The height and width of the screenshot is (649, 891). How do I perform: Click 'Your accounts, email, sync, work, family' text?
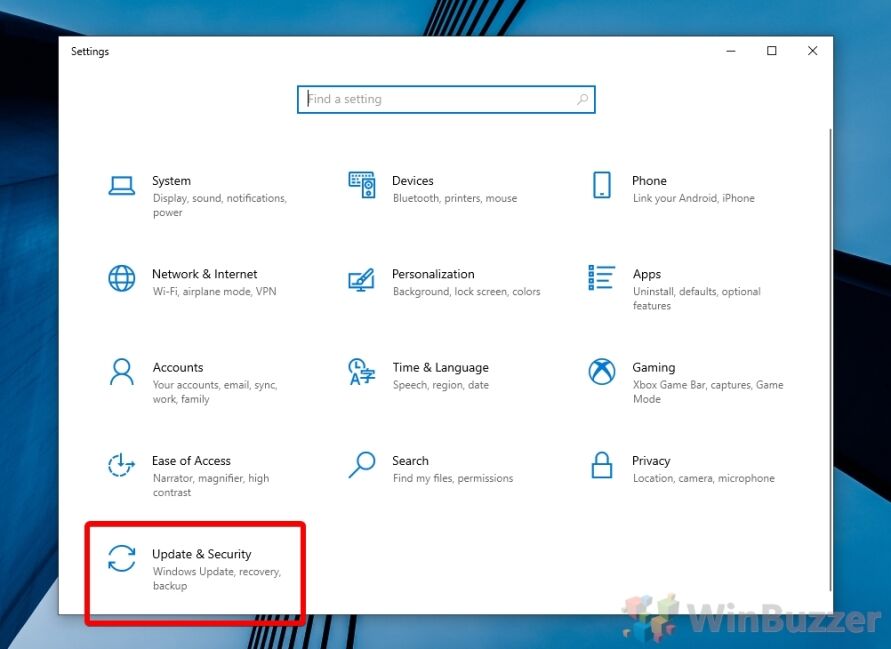215,392
